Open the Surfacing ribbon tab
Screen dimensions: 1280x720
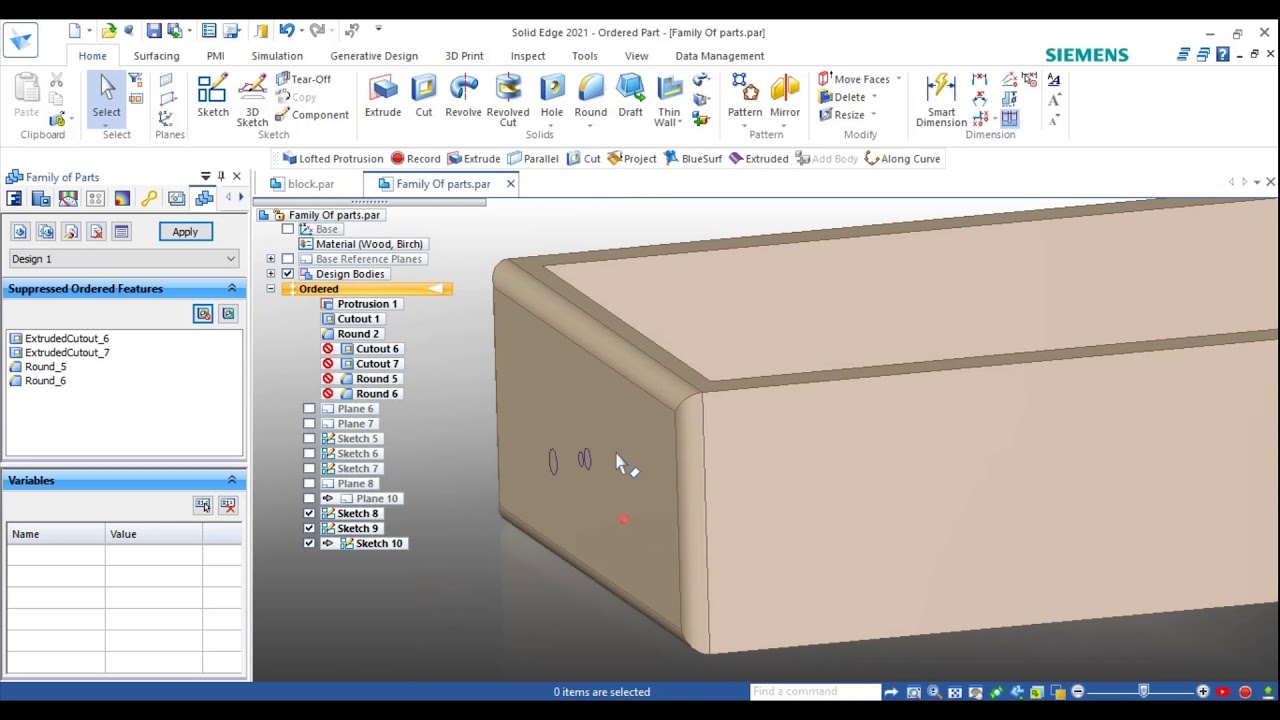(156, 56)
